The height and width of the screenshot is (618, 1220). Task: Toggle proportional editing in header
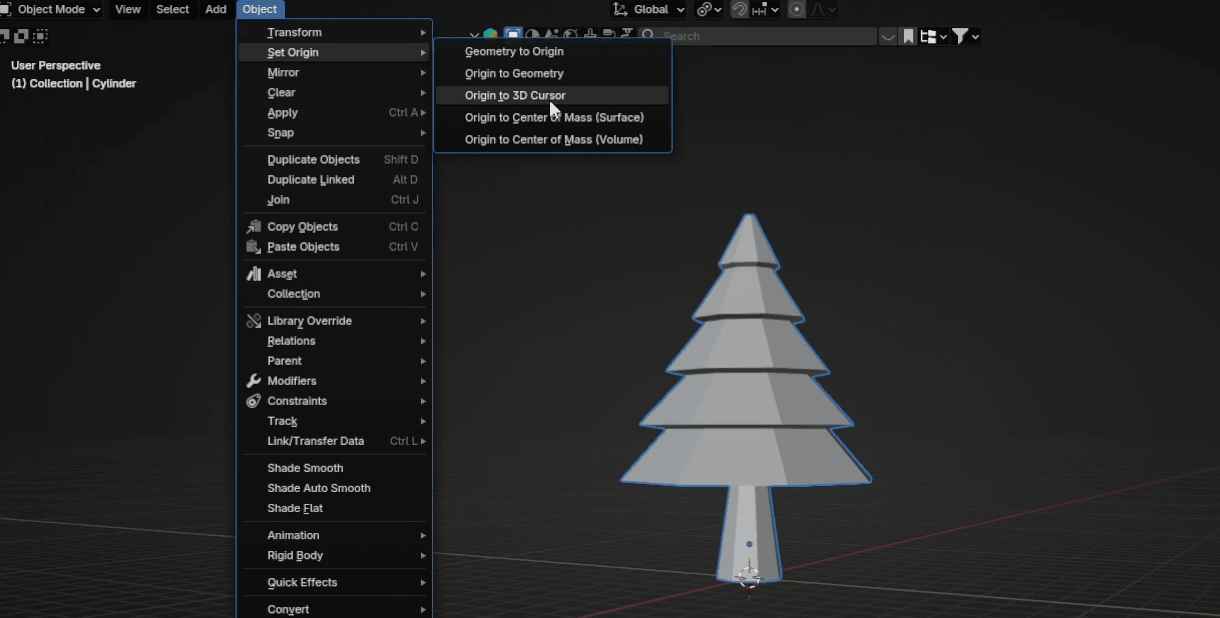click(797, 9)
